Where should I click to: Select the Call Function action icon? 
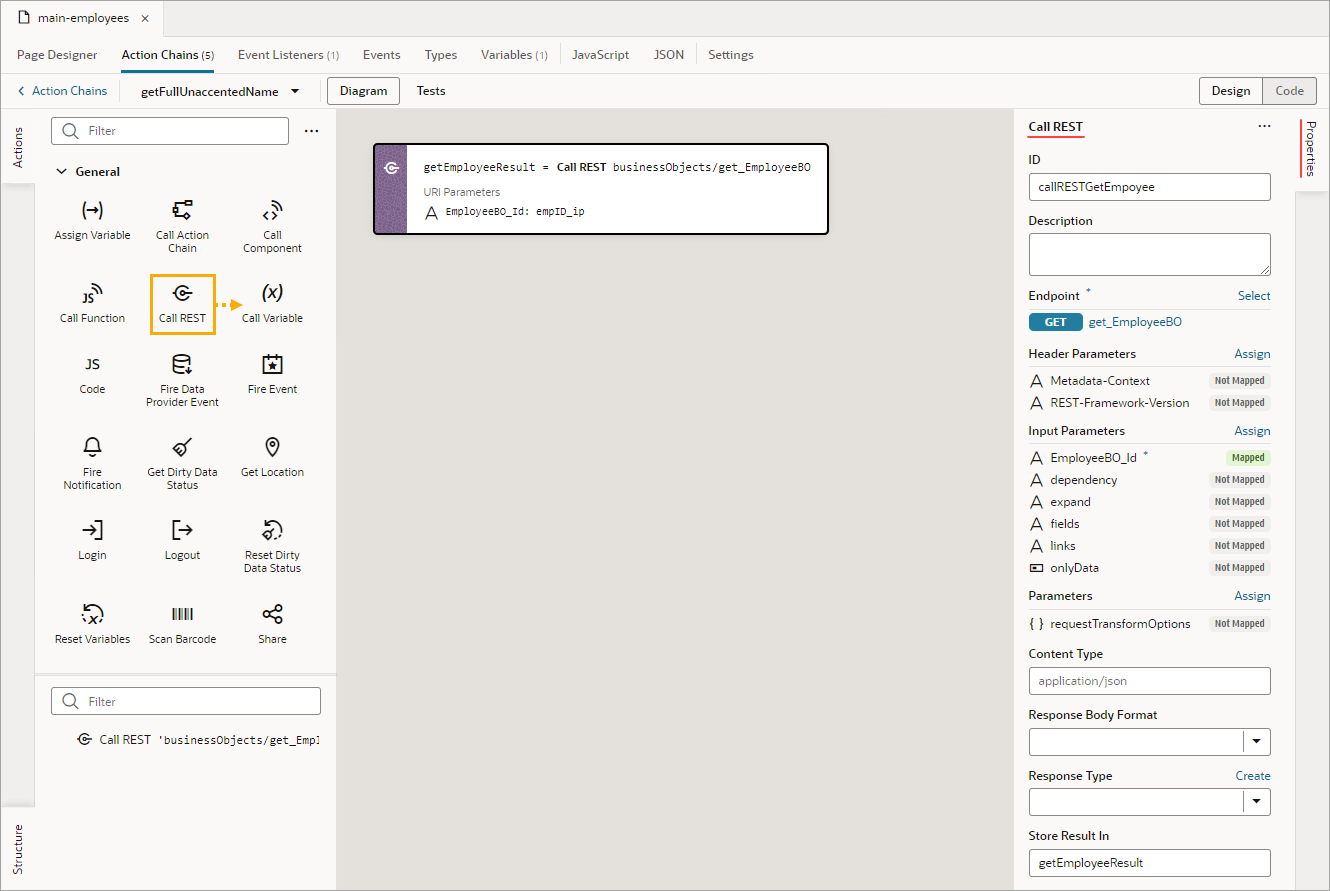click(x=92, y=293)
